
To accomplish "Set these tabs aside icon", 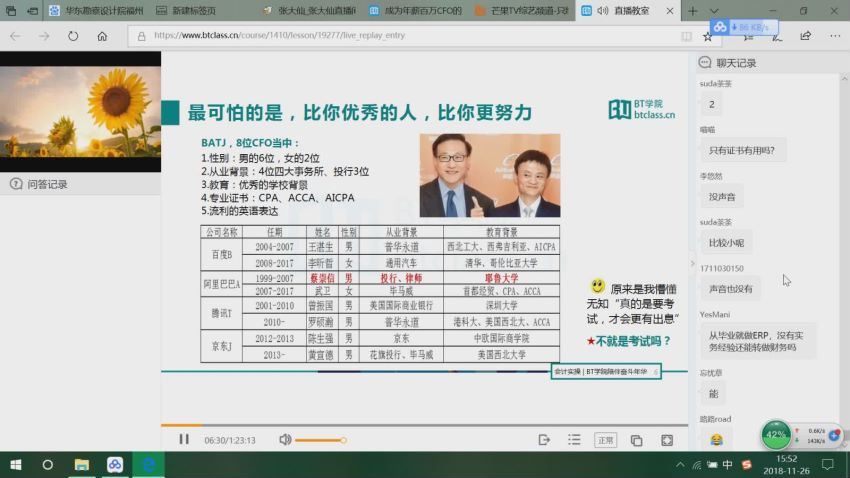I will pyautogui.click(x=33, y=10).
